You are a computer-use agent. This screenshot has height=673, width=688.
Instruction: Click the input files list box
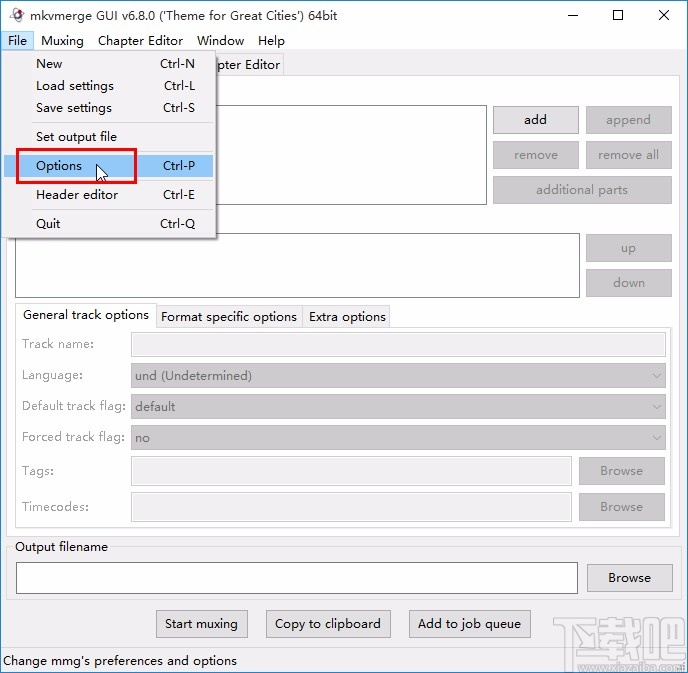351,155
